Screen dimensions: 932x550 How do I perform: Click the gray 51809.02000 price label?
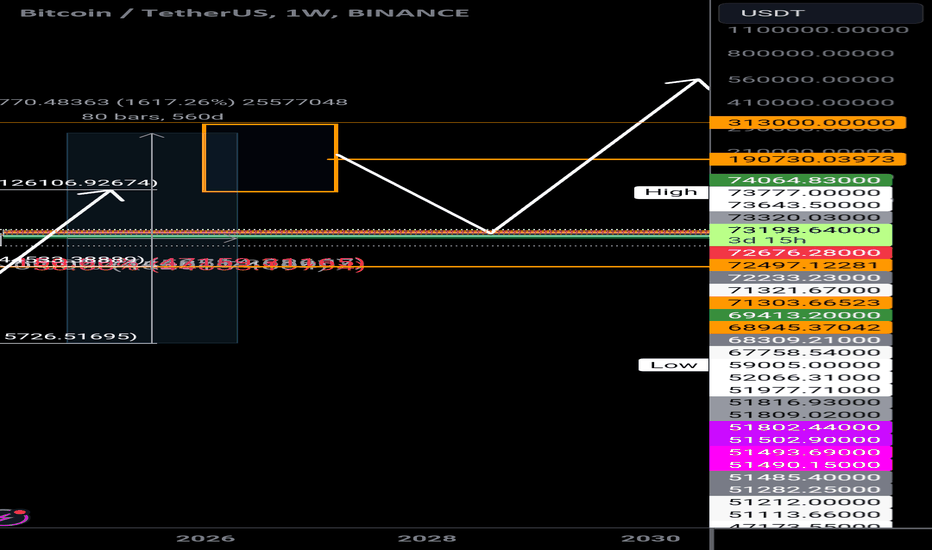click(801, 415)
